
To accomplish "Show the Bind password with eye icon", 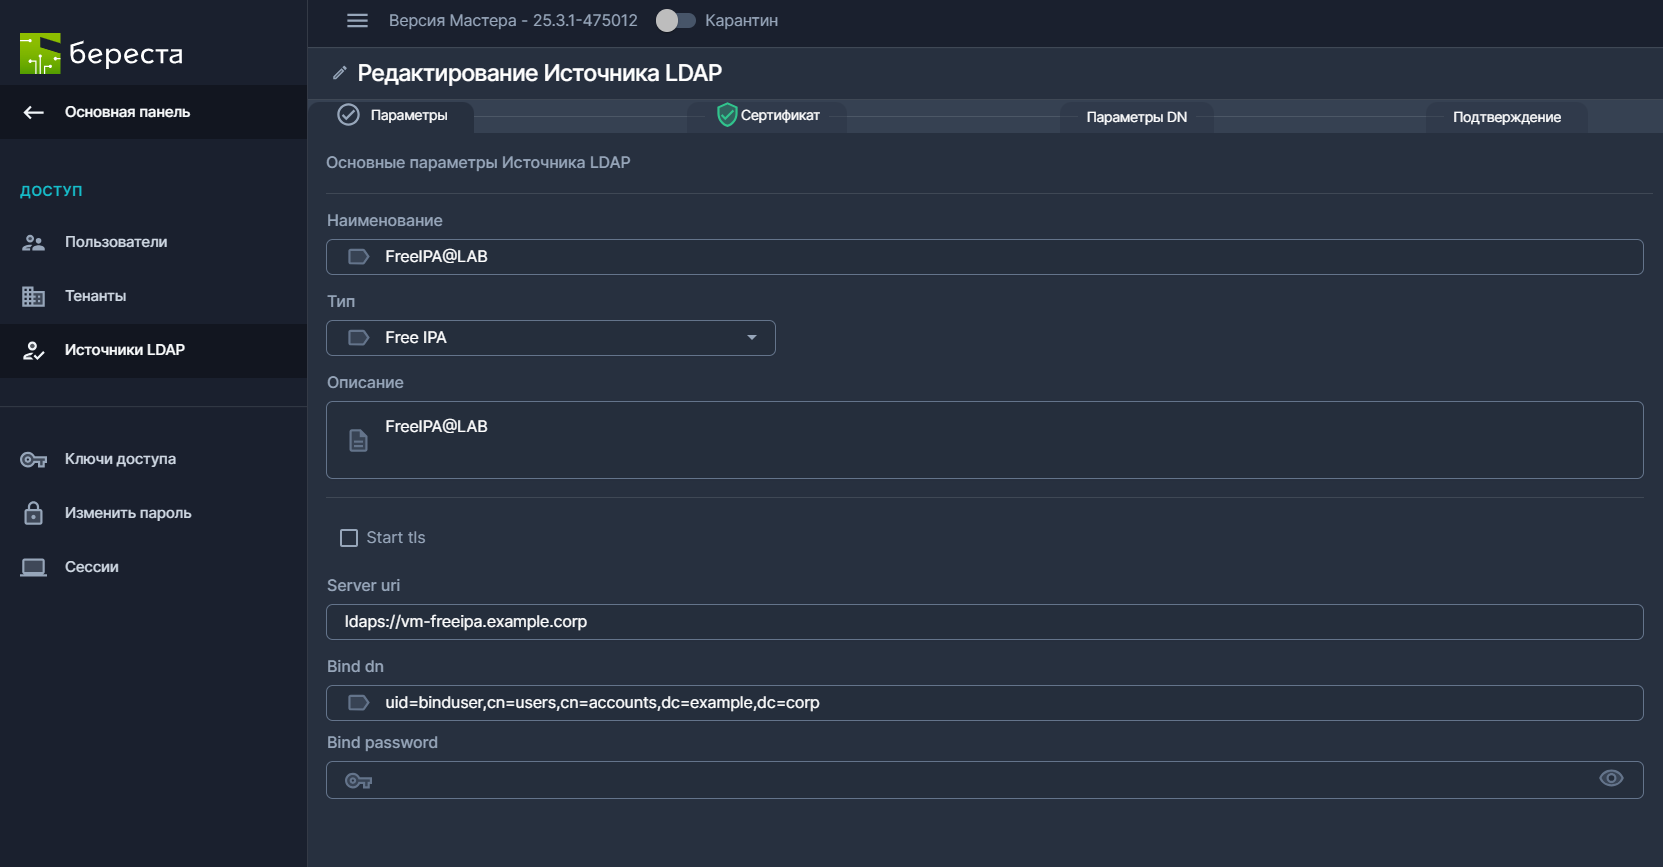I will [x=1610, y=779].
